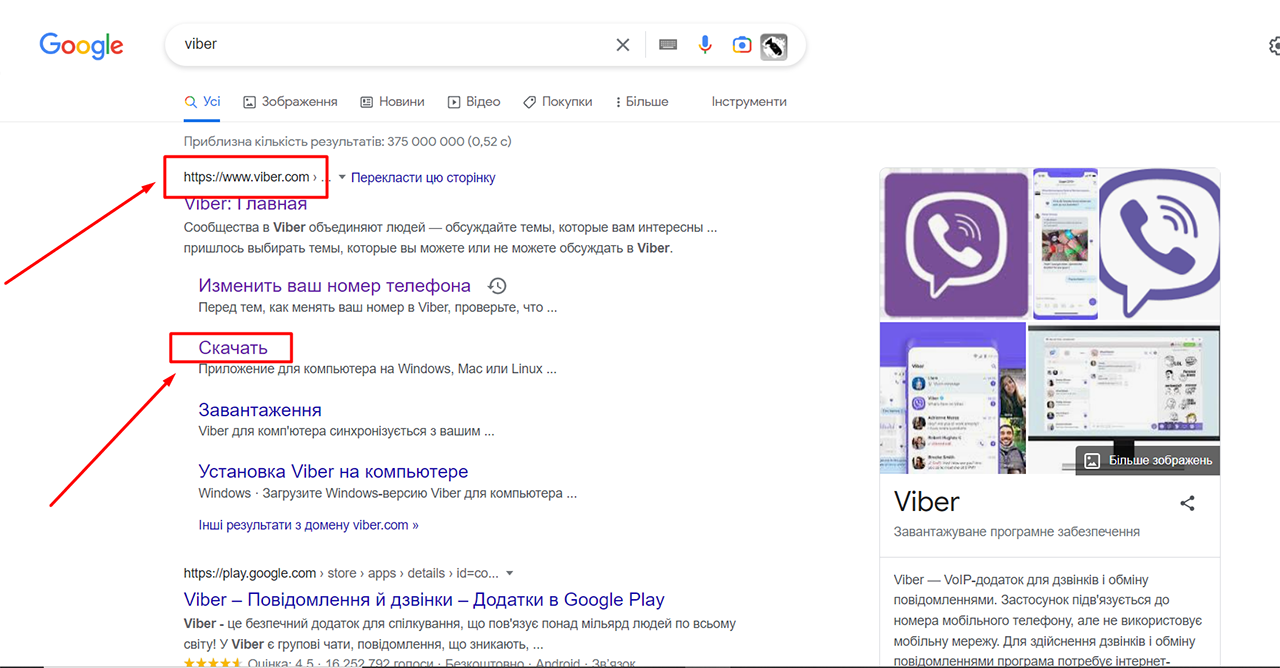The height and width of the screenshot is (668, 1280).
Task: Open image search via the camera icon
Action: tap(741, 45)
